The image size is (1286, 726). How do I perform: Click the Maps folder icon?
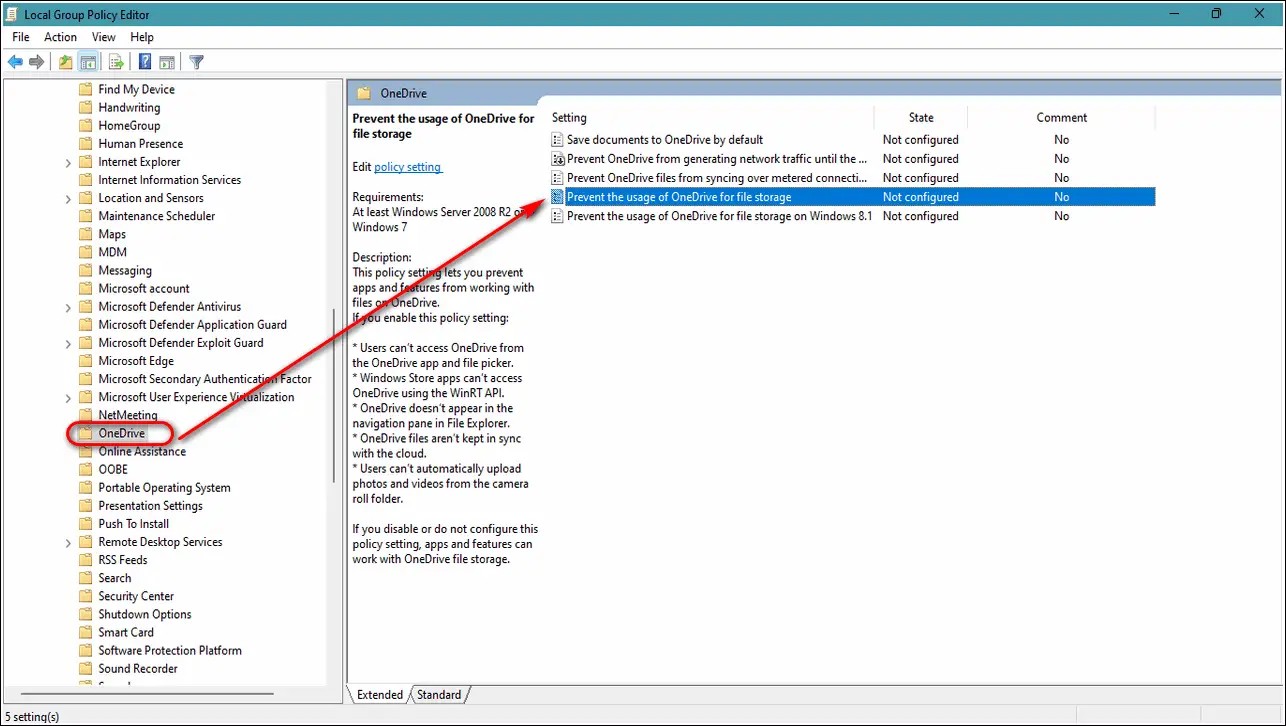coord(86,234)
